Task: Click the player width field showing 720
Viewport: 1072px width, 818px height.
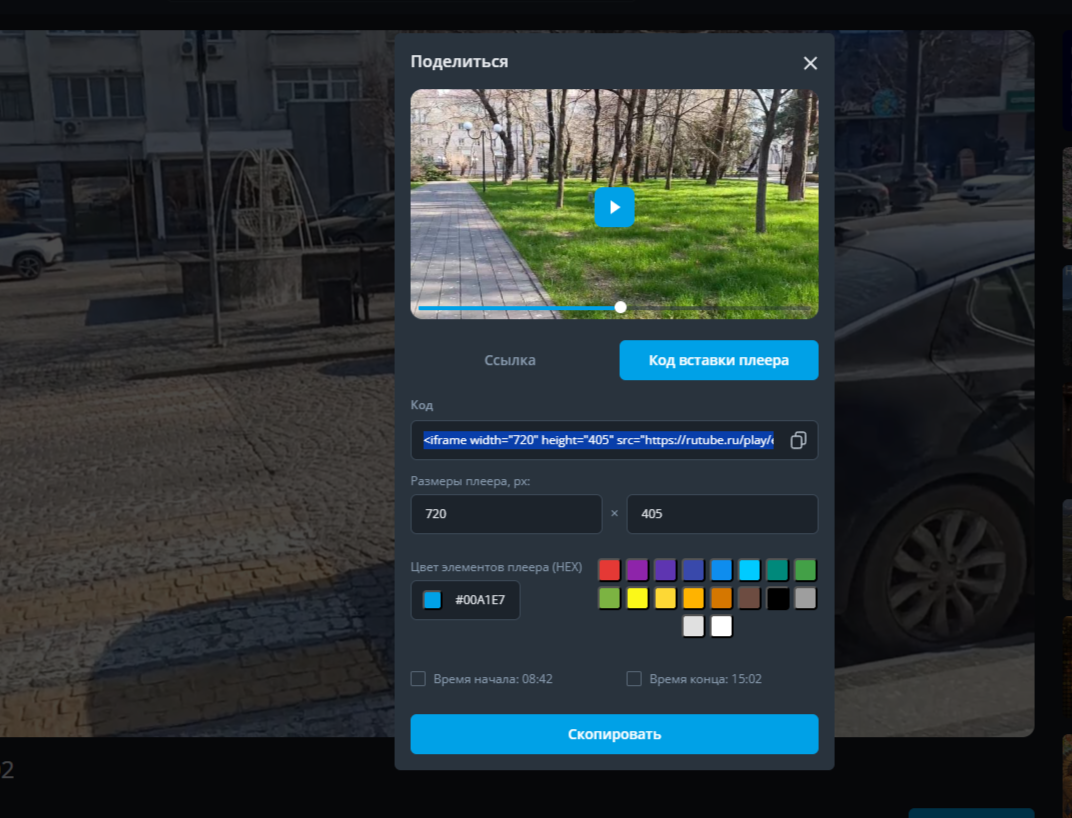Action: click(x=506, y=514)
